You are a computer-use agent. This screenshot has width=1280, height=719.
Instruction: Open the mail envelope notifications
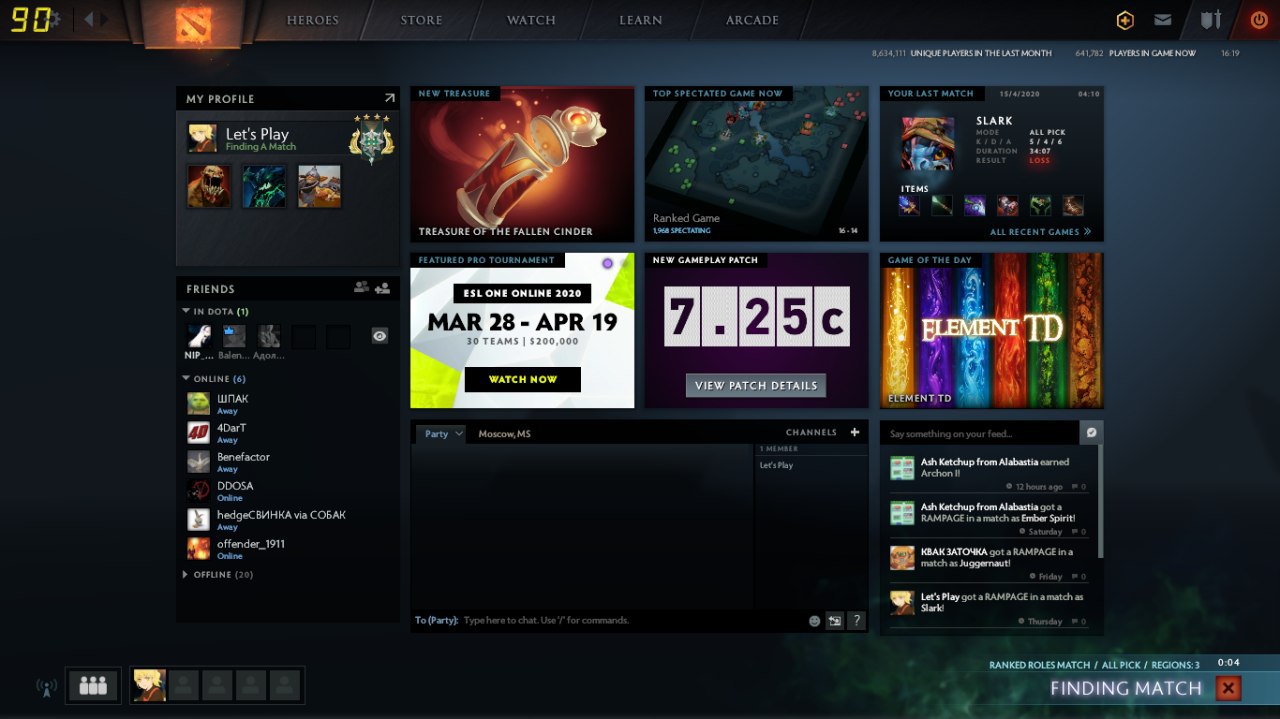(1162, 20)
